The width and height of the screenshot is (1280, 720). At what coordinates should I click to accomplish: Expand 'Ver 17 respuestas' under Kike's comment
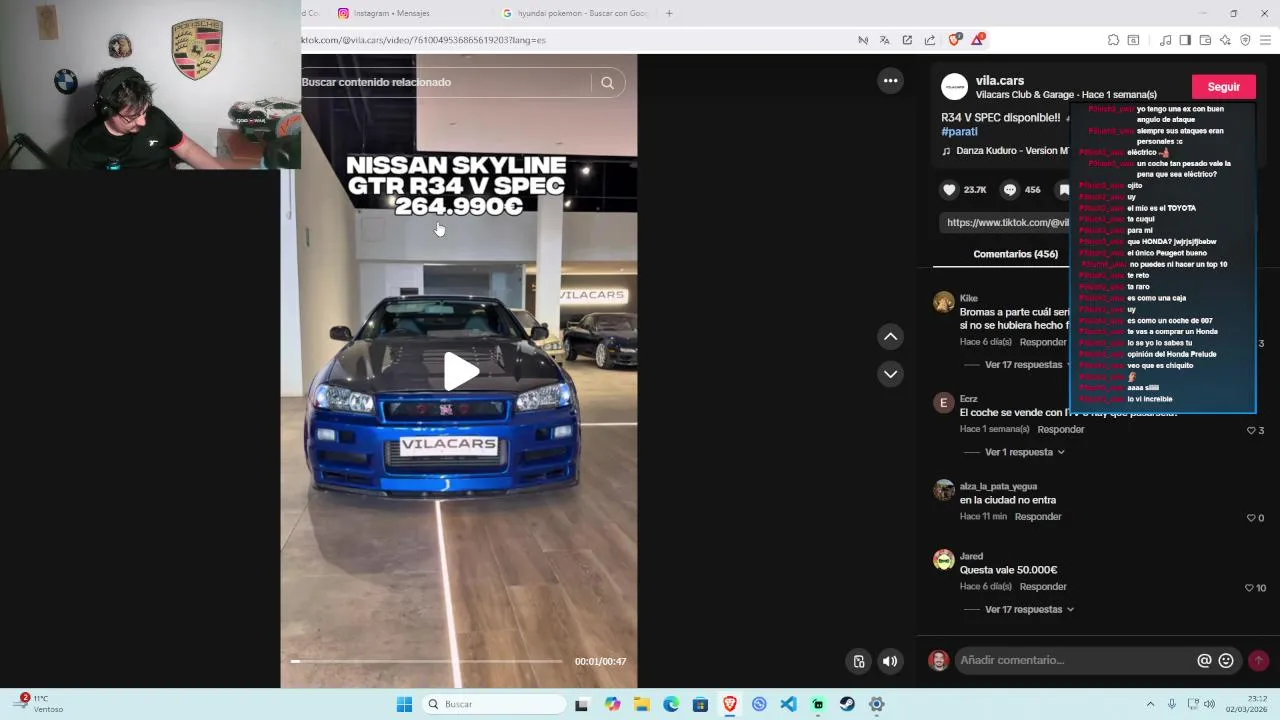tap(1023, 365)
